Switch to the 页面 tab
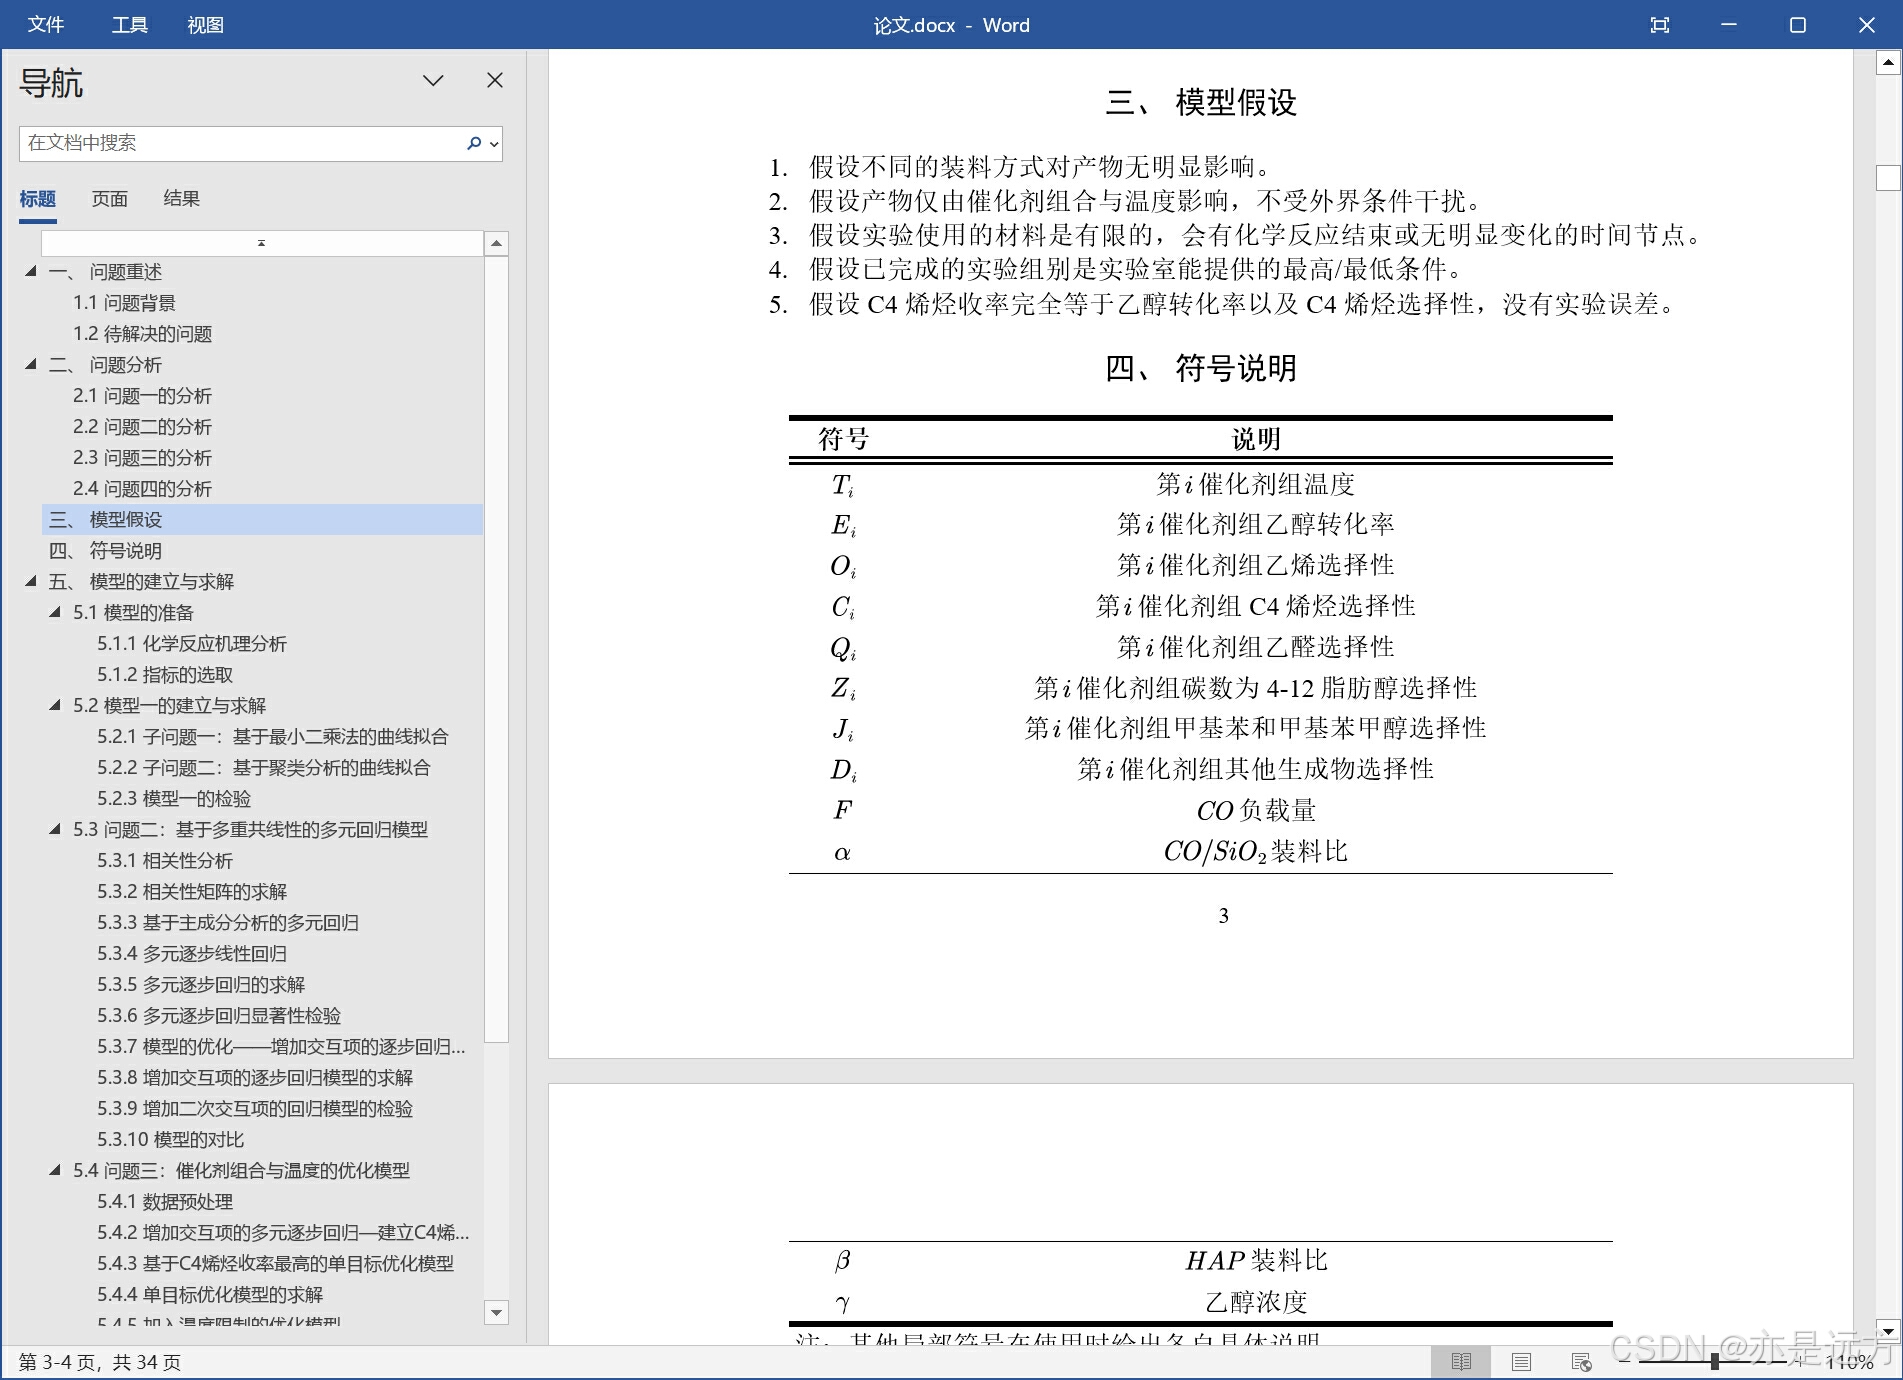The image size is (1903, 1380). coord(110,199)
